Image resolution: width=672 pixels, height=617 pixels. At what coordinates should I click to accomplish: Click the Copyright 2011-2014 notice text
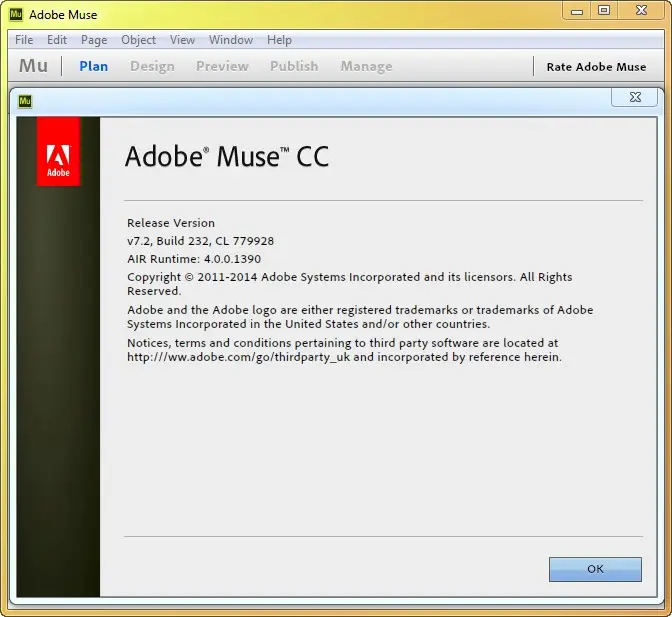[x=349, y=284]
